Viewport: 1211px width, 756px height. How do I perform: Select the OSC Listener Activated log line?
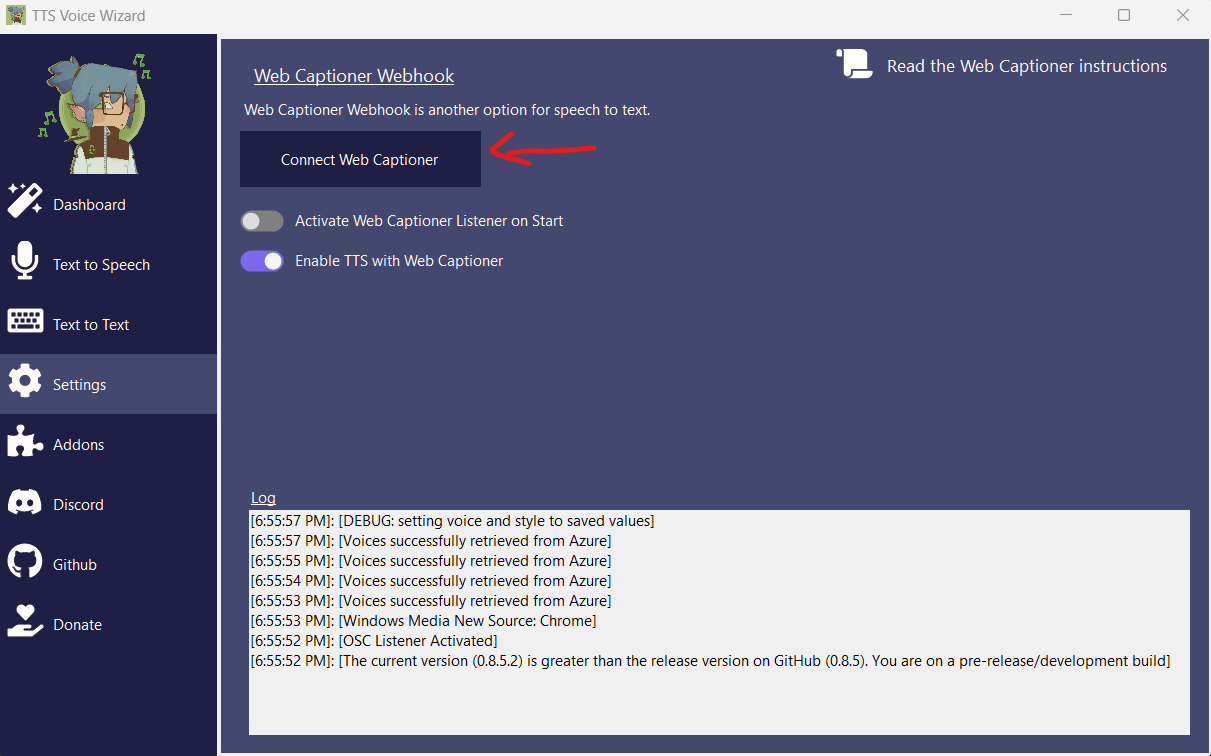pos(373,641)
